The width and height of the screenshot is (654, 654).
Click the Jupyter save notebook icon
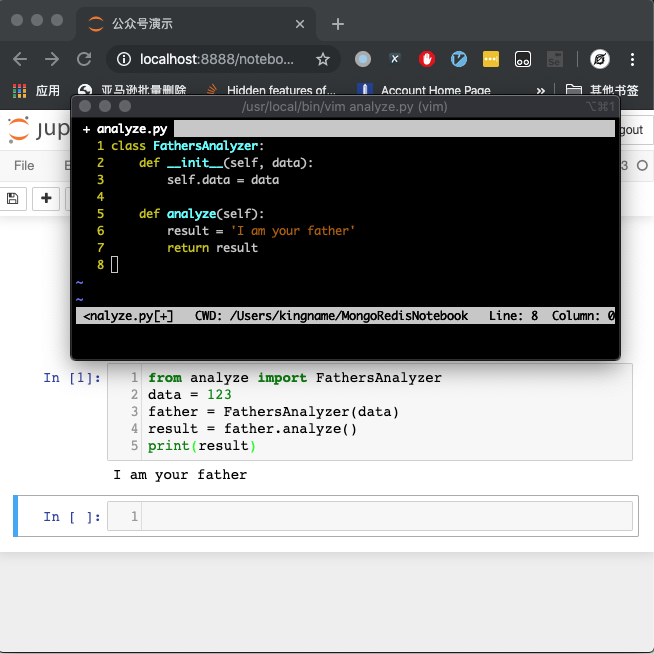13,199
